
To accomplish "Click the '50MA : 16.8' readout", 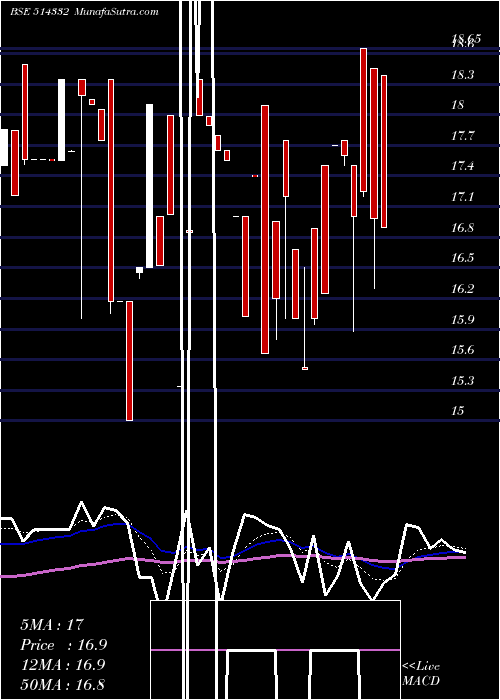I will (62, 684).
